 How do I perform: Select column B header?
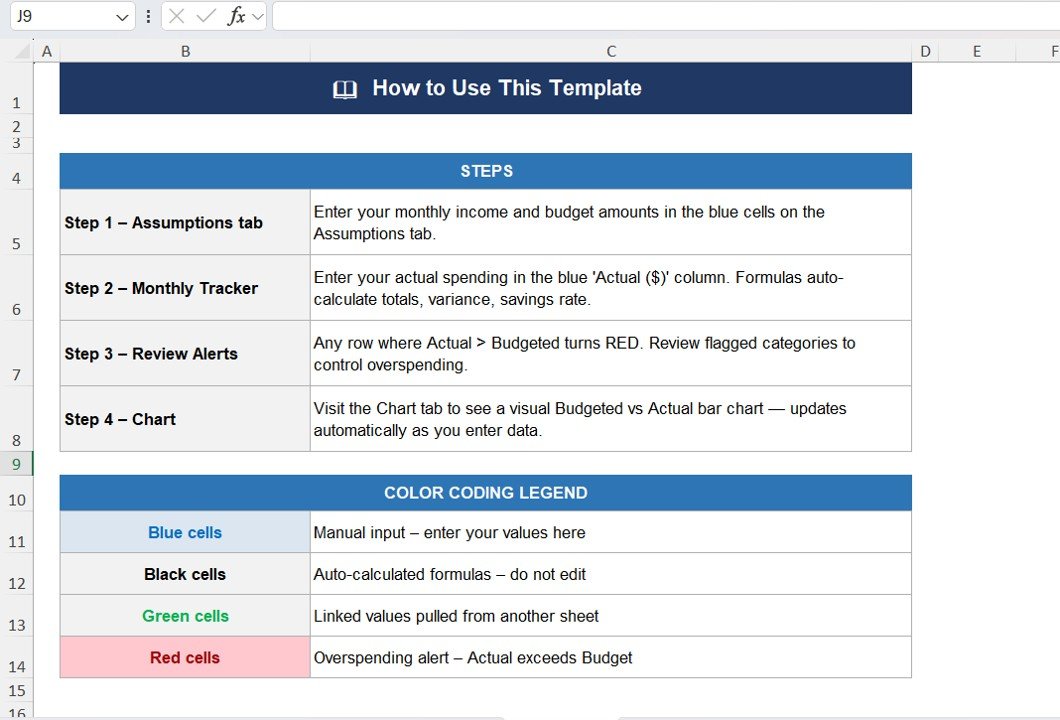[x=185, y=52]
